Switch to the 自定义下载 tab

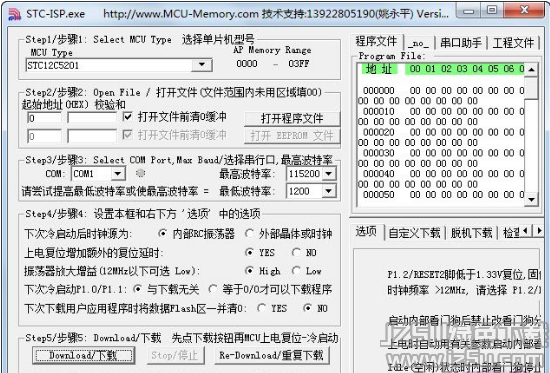click(x=414, y=233)
